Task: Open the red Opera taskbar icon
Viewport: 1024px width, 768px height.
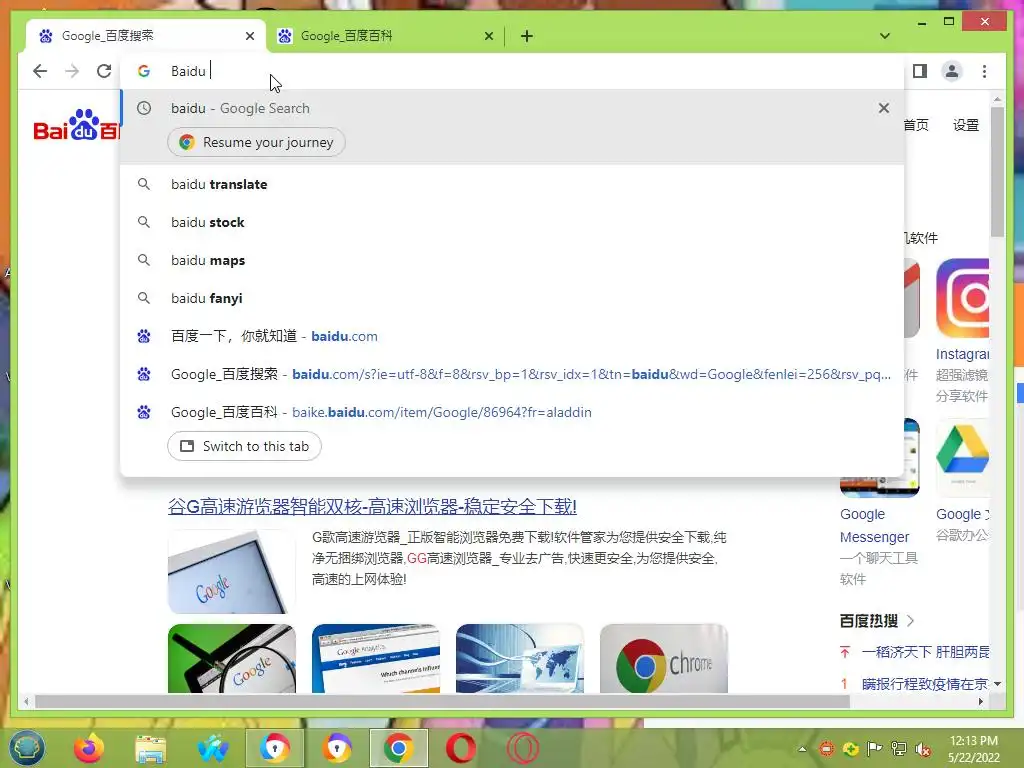Action: tap(461, 748)
